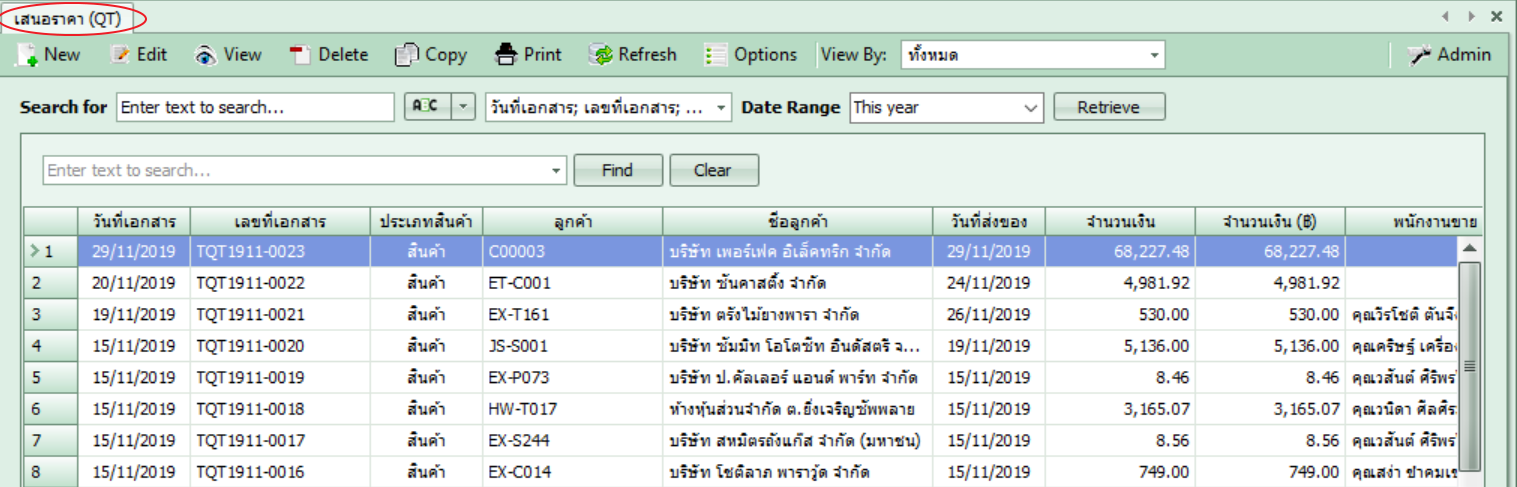Click the New document toolbar icon
Image resolution: width=1517 pixels, height=487 pixels.
[26, 55]
